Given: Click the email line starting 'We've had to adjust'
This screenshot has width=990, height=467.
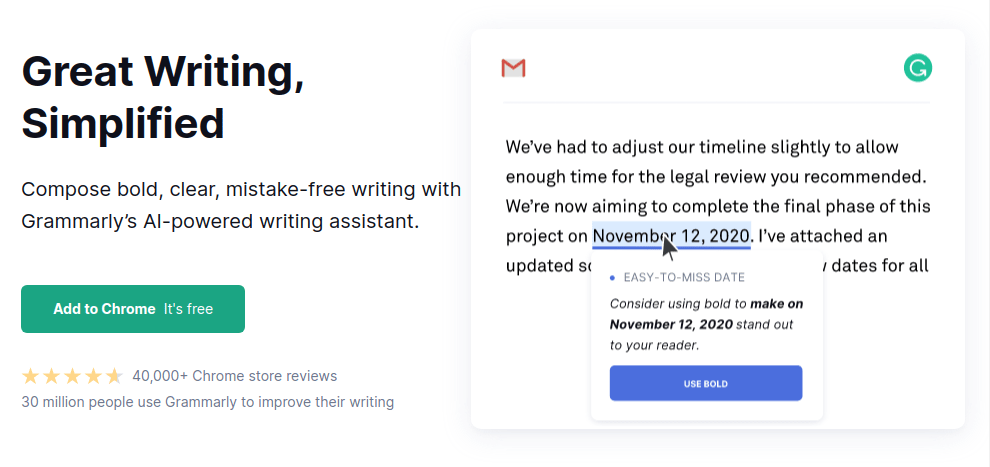Looking at the screenshot, I should click(x=702, y=148).
